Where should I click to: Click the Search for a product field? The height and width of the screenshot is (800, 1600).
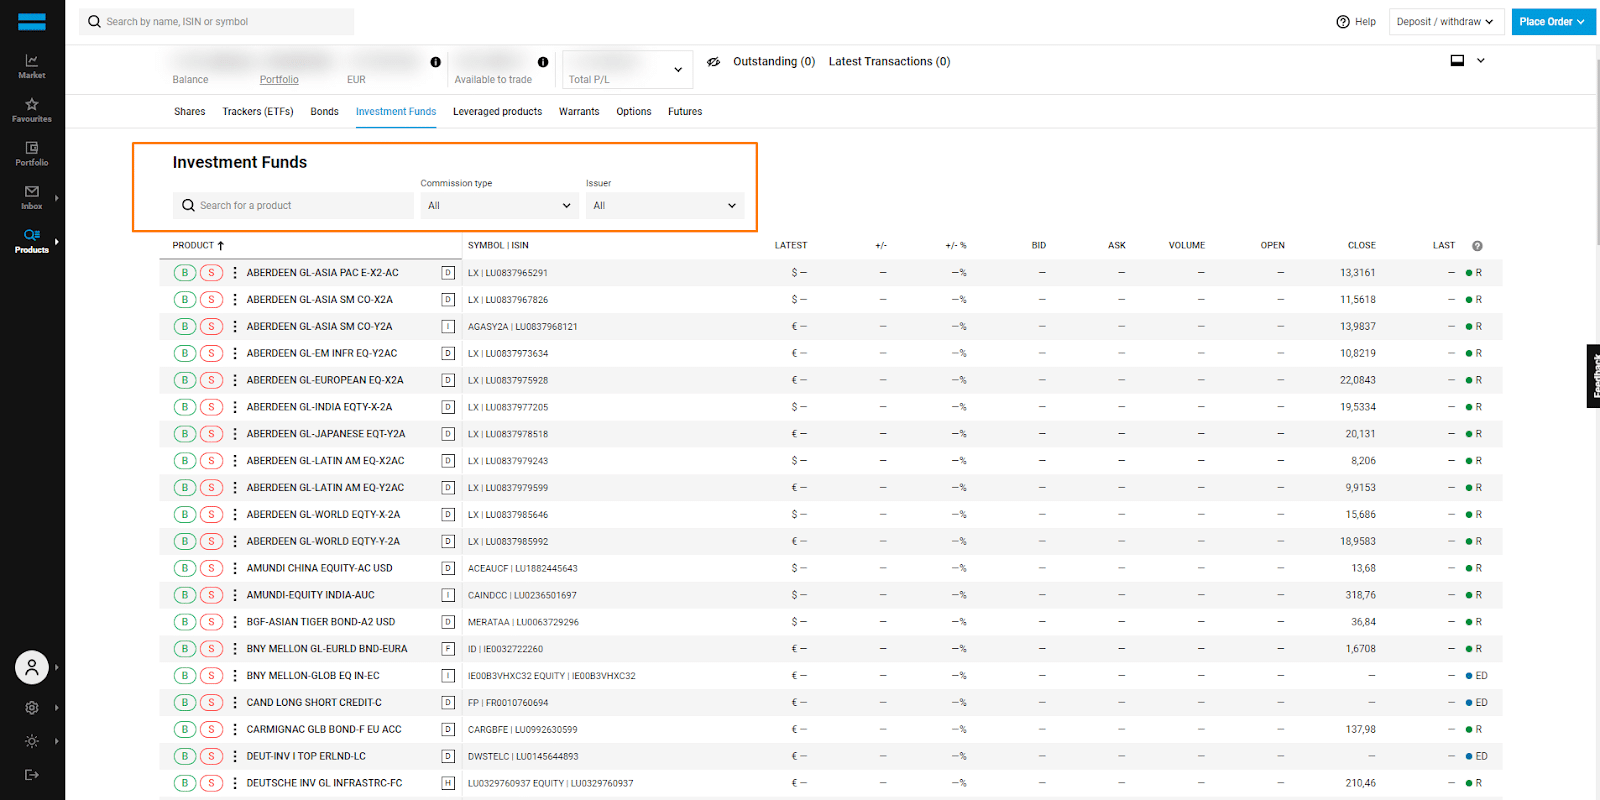point(293,206)
